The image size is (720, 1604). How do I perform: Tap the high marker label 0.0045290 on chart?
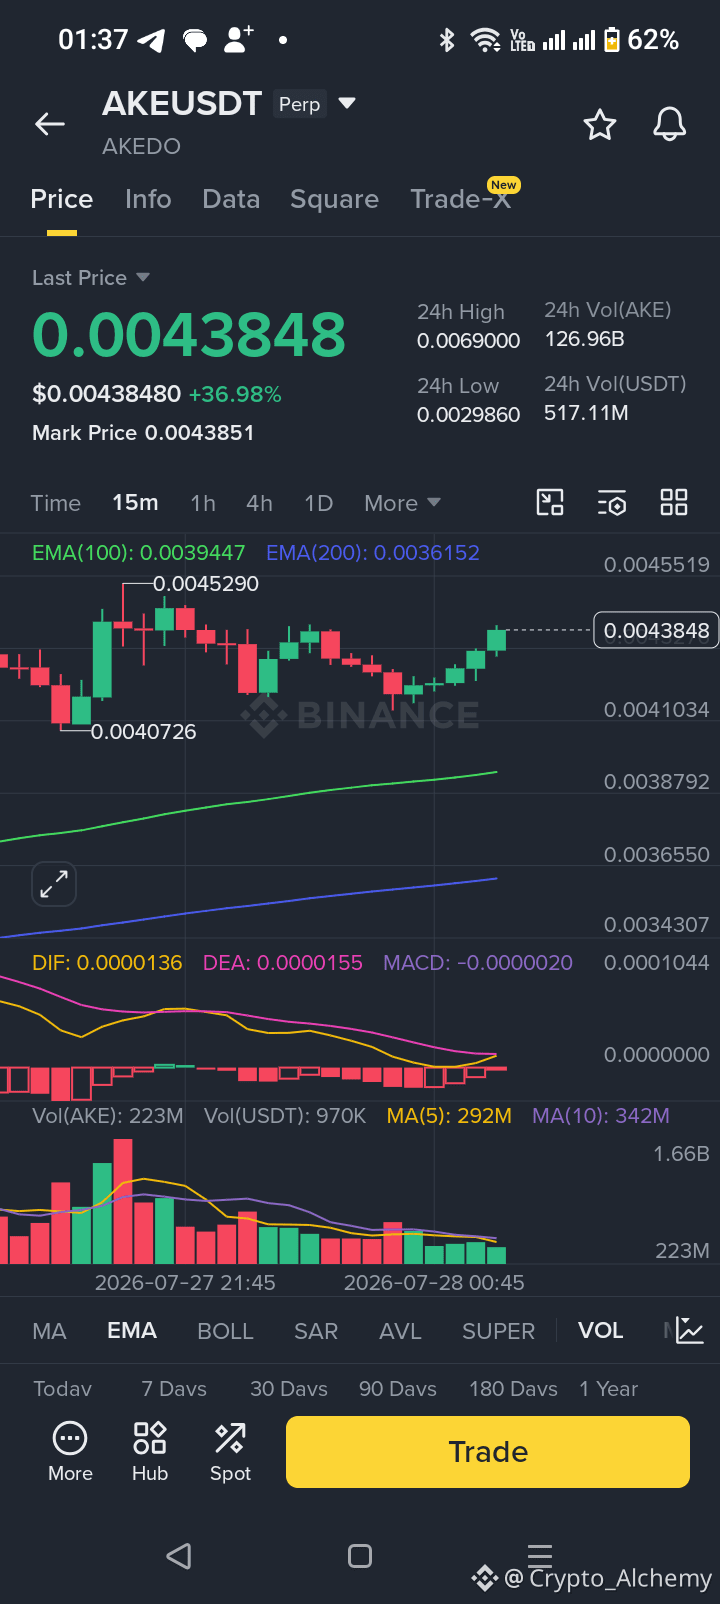[x=206, y=584]
